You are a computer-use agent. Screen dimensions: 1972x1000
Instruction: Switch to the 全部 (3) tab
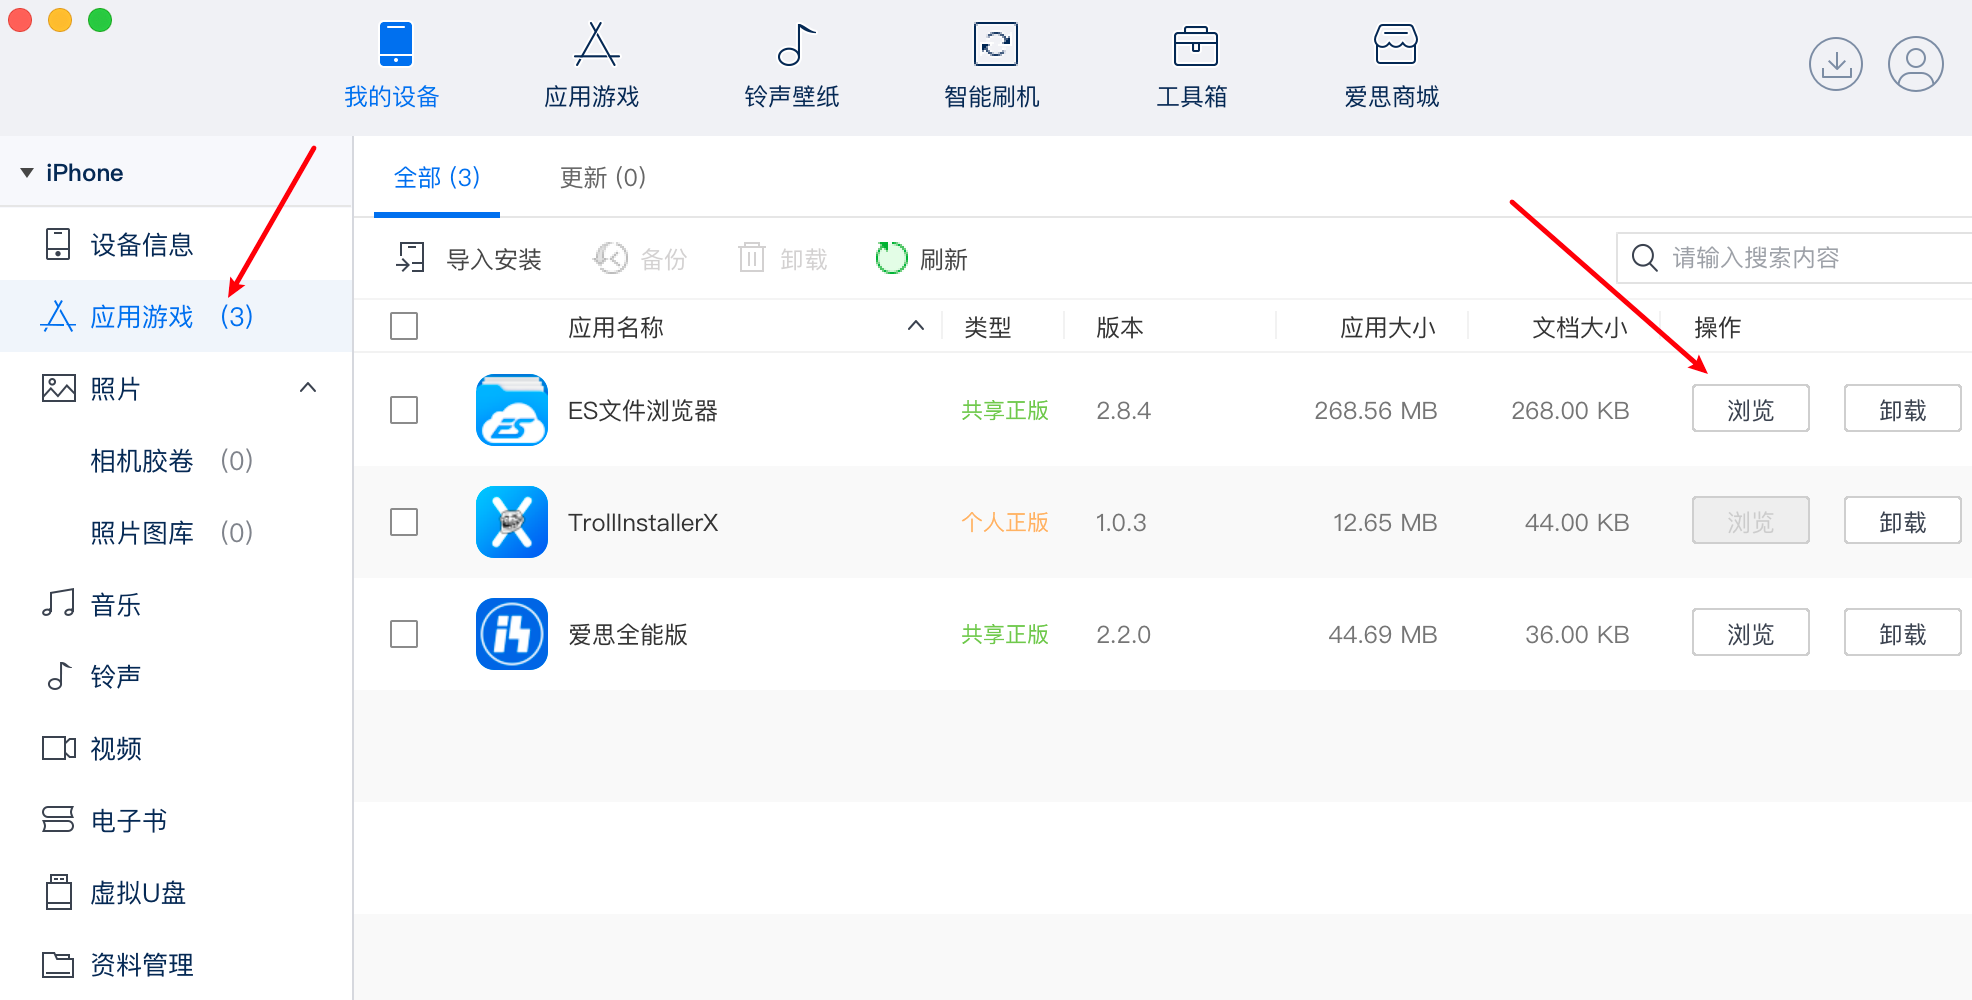tap(437, 177)
